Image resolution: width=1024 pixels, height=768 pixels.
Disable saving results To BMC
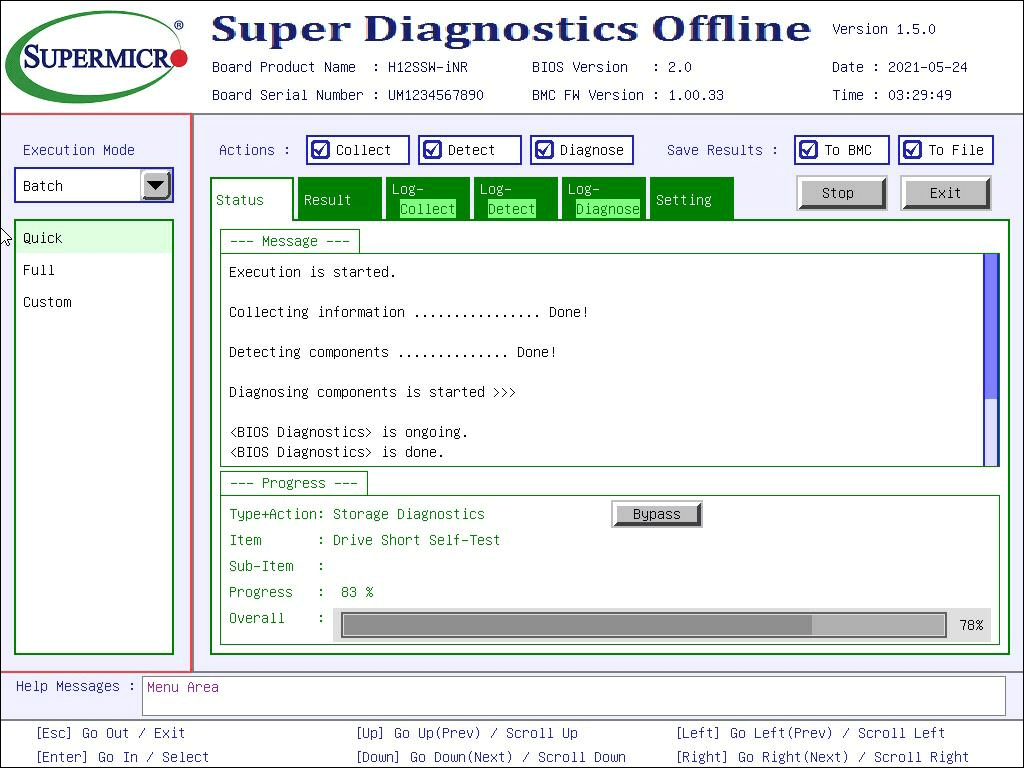809,150
